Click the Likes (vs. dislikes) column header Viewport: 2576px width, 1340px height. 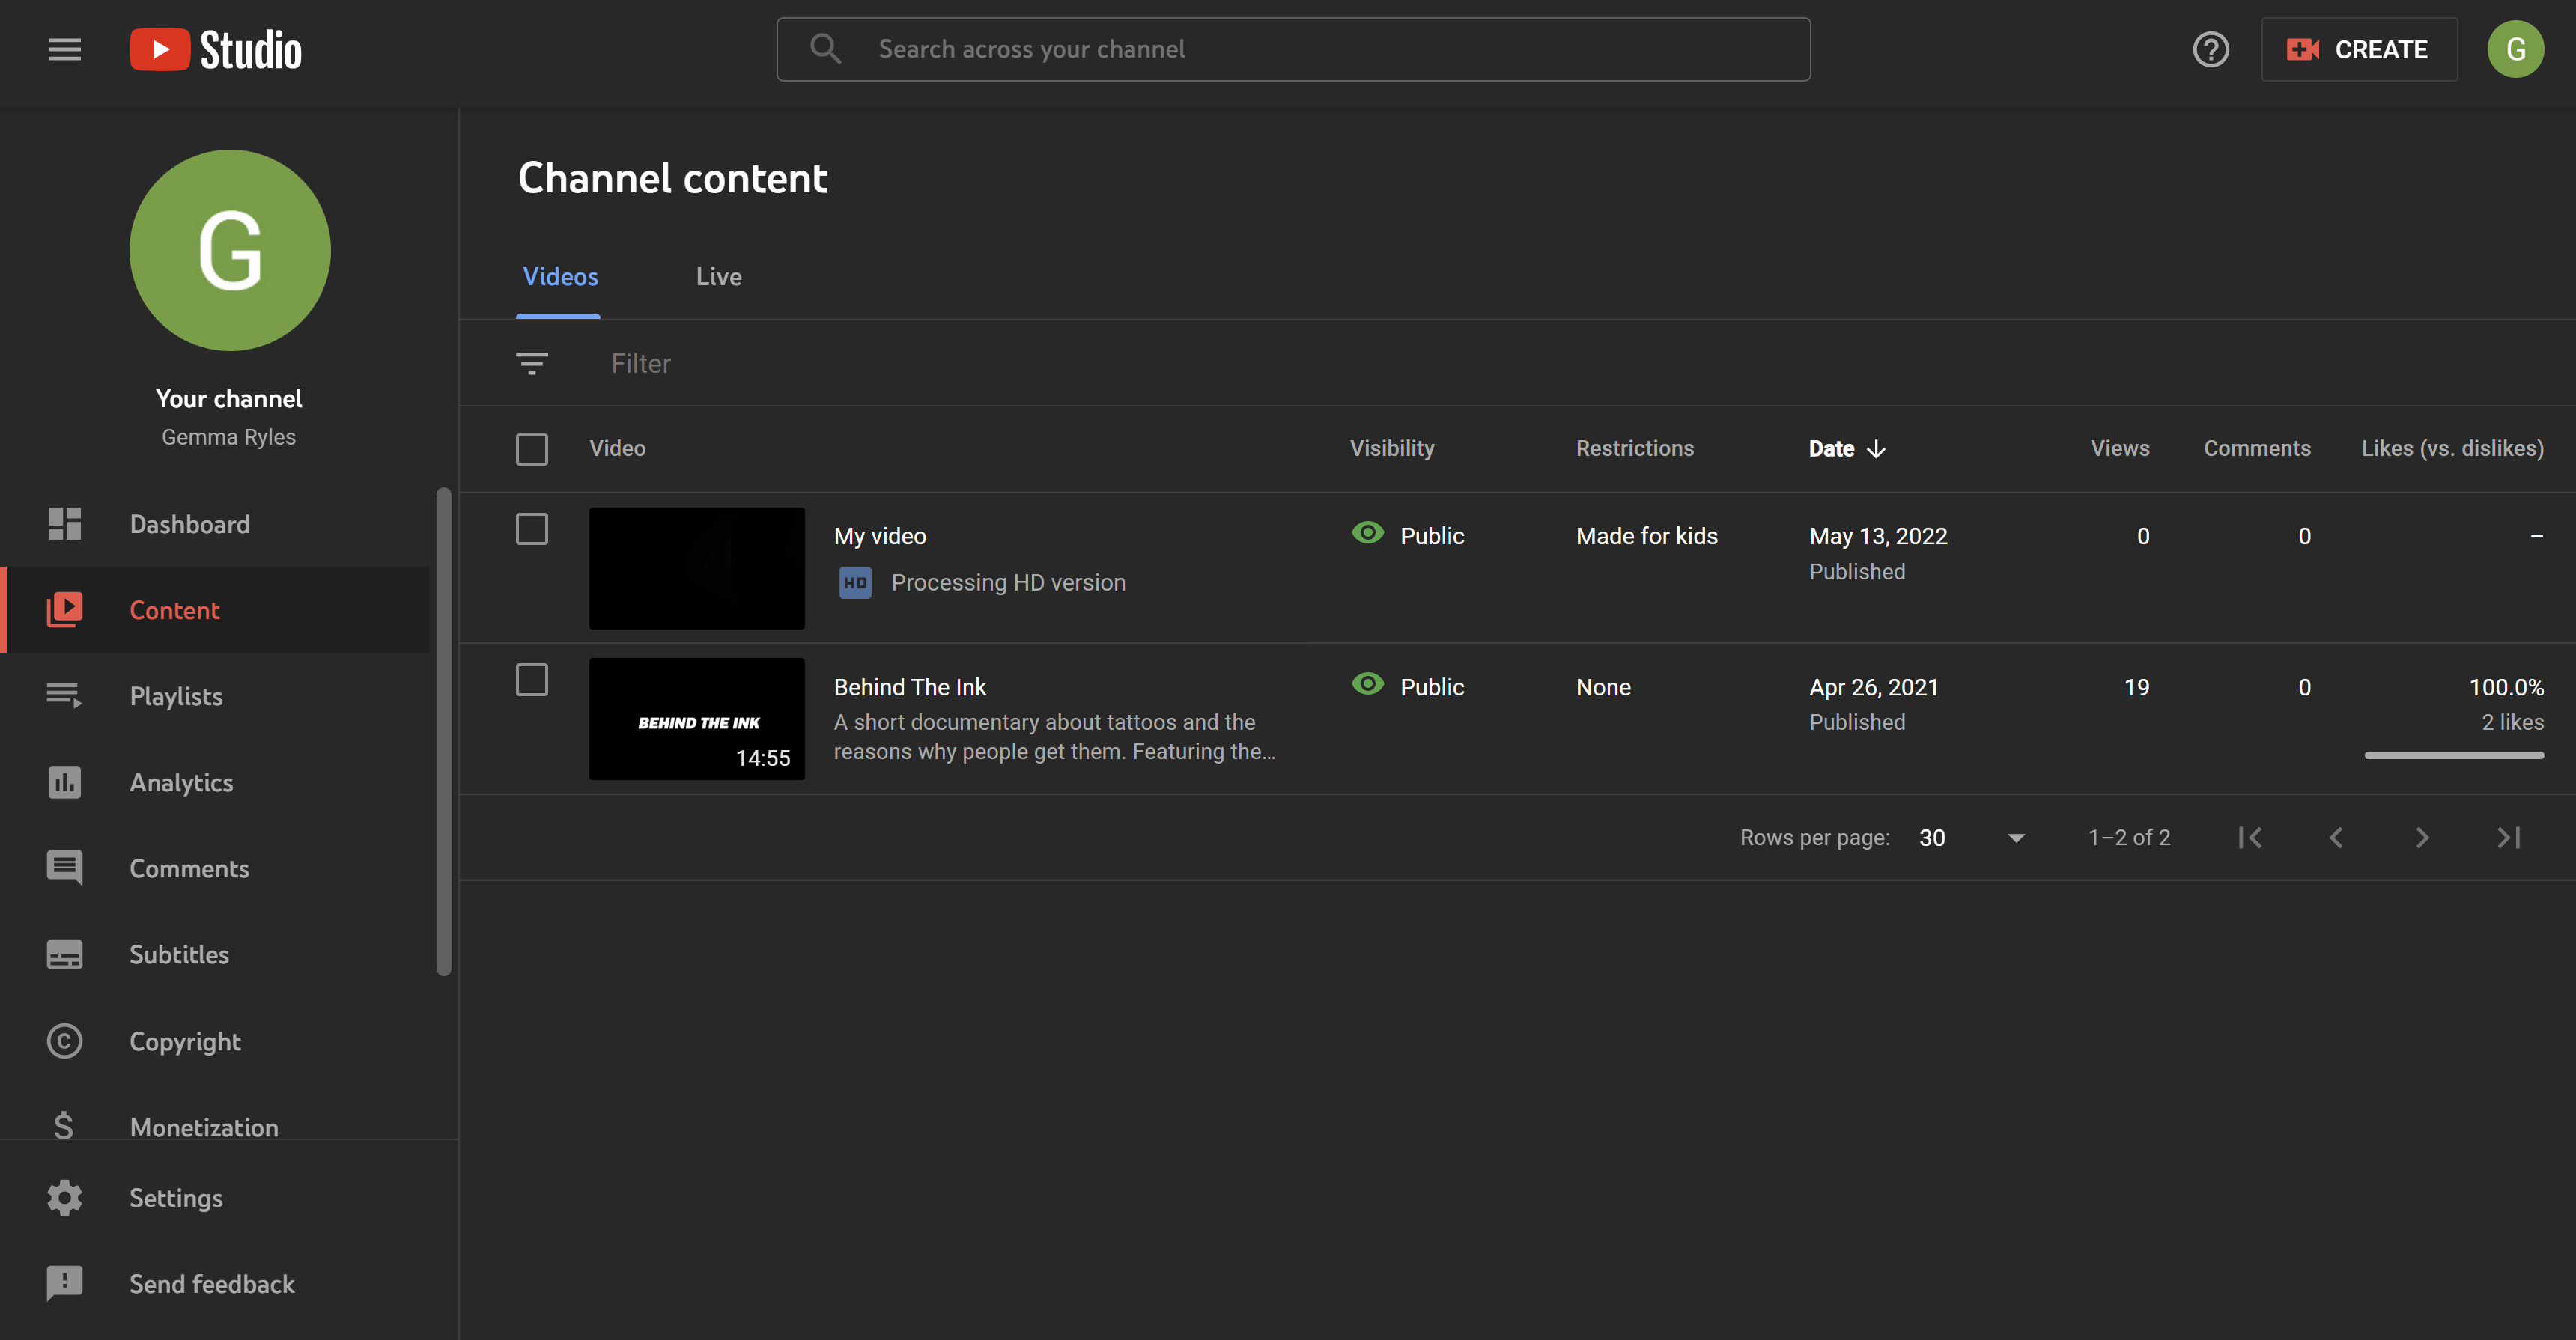coord(2452,449)
